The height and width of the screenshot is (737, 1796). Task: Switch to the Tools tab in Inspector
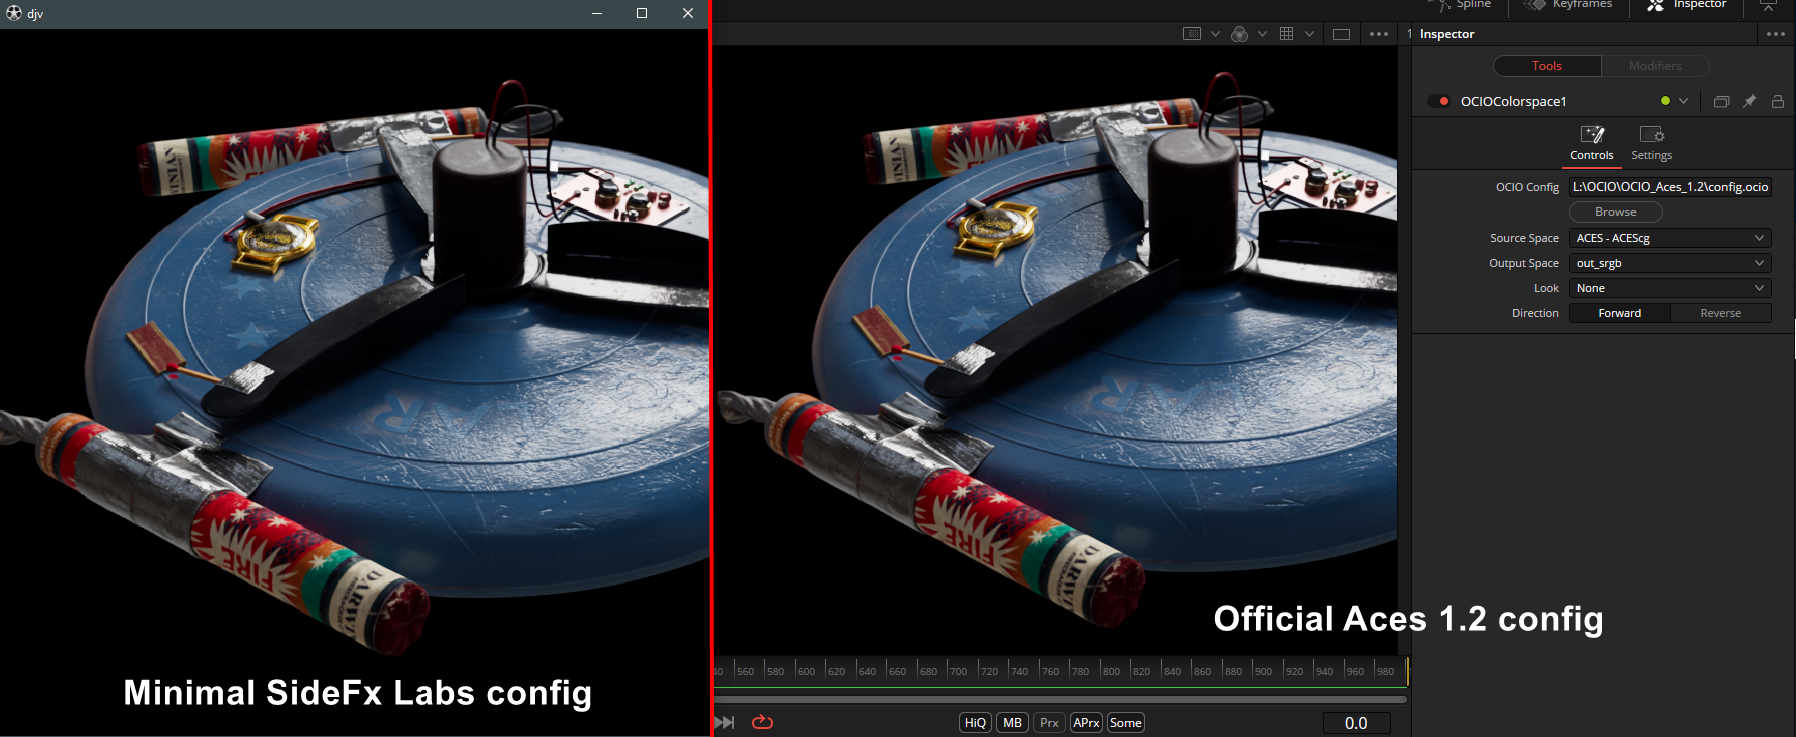pyautogui.click(x=1547, y=66)
